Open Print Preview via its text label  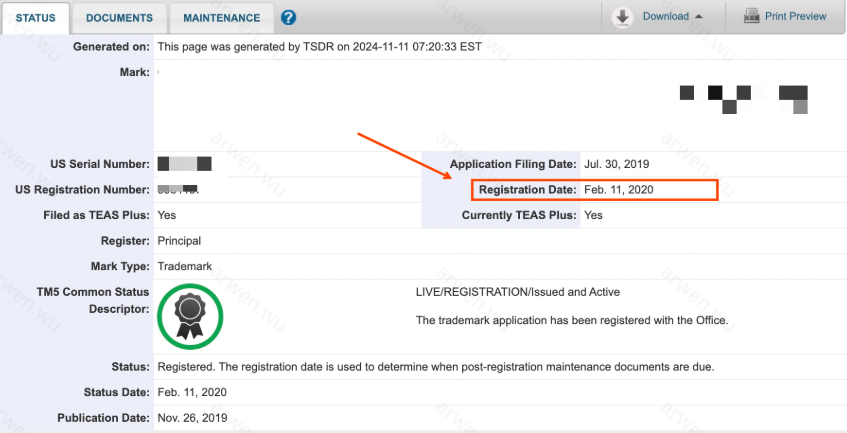[795, 17]
